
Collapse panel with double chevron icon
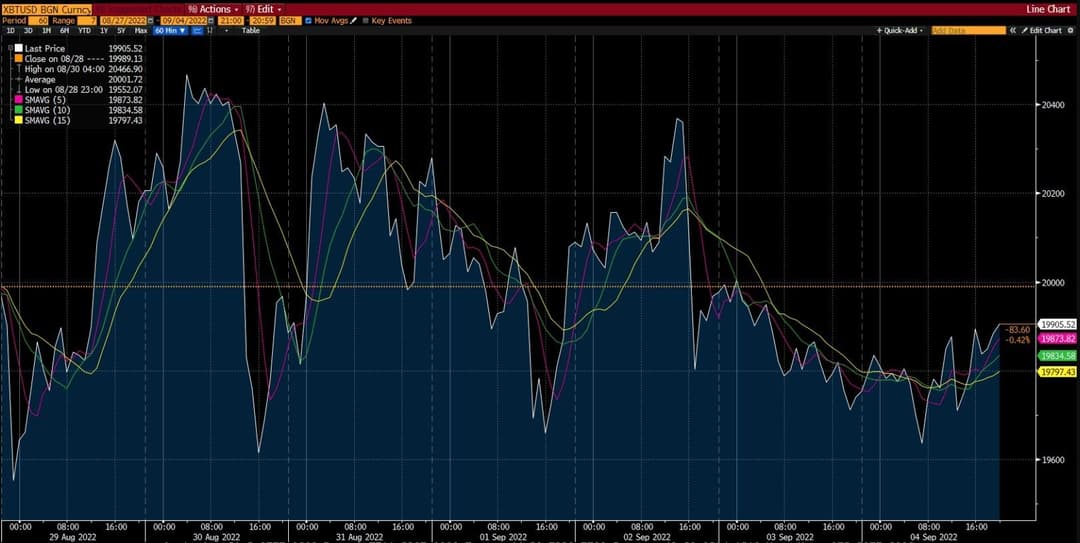pyautogui.click(x=1013, y=30)
